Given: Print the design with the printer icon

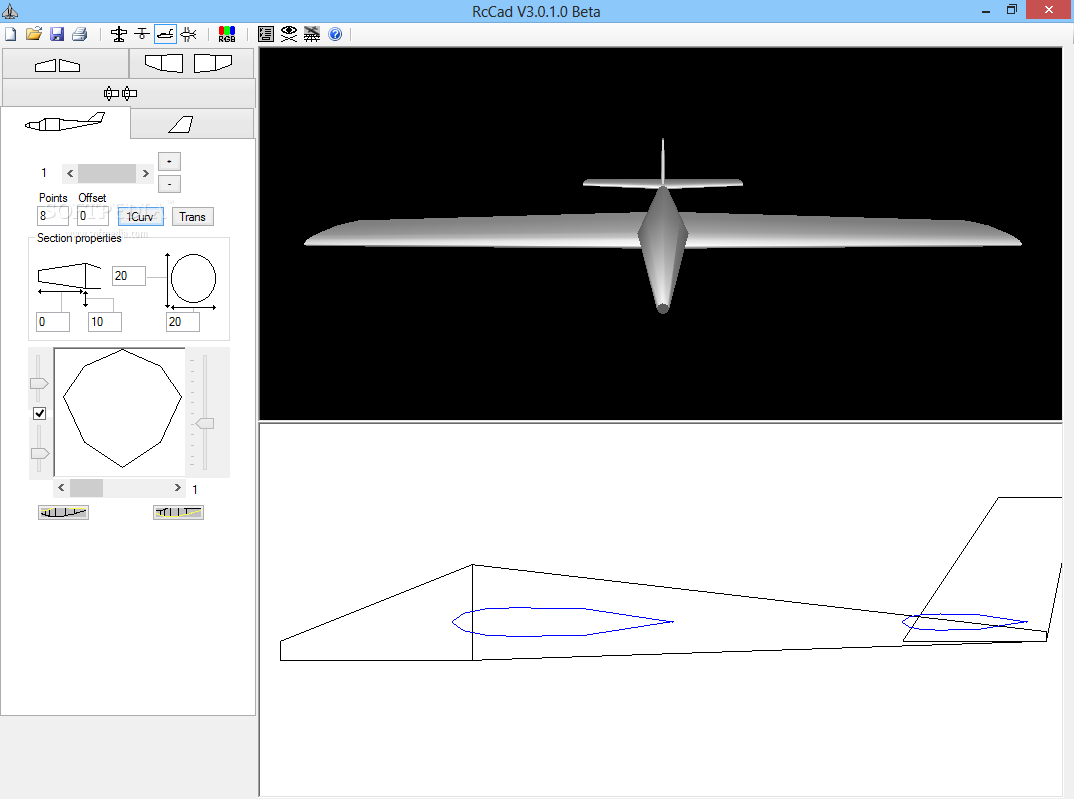Looking at the screenshot, I should [79, 34].
